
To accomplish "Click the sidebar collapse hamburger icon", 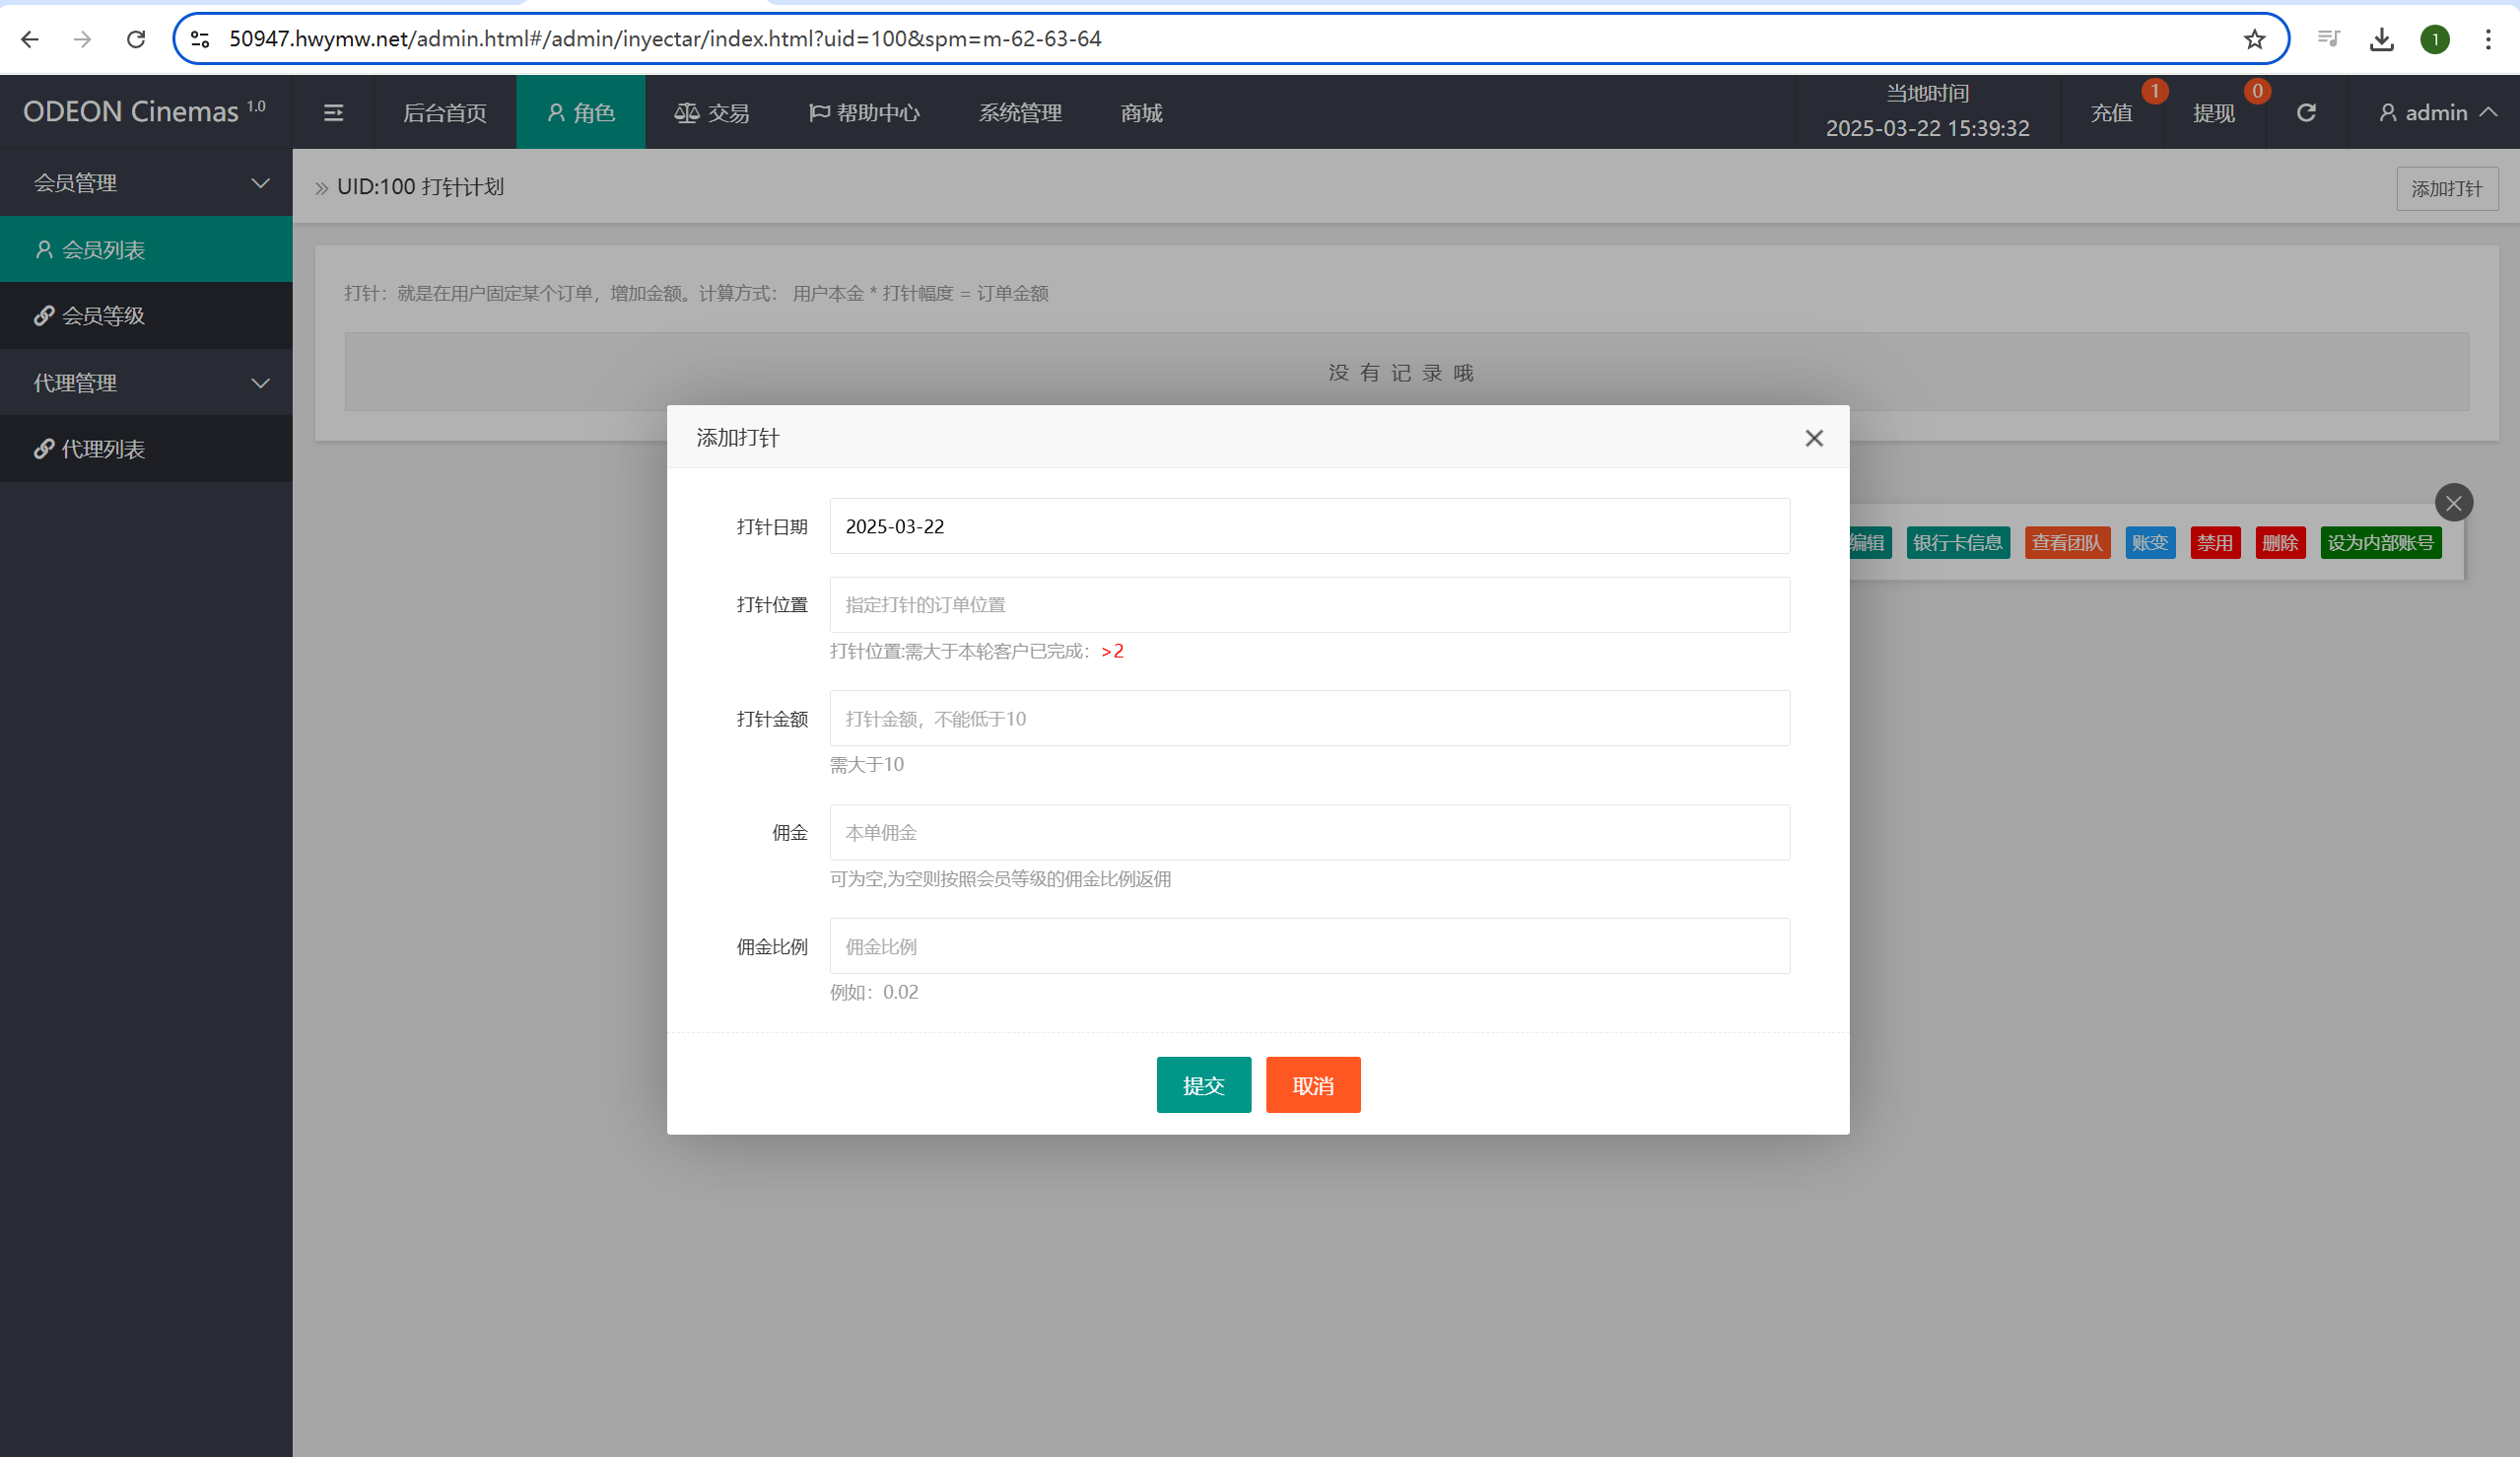I will pos(333,113).
